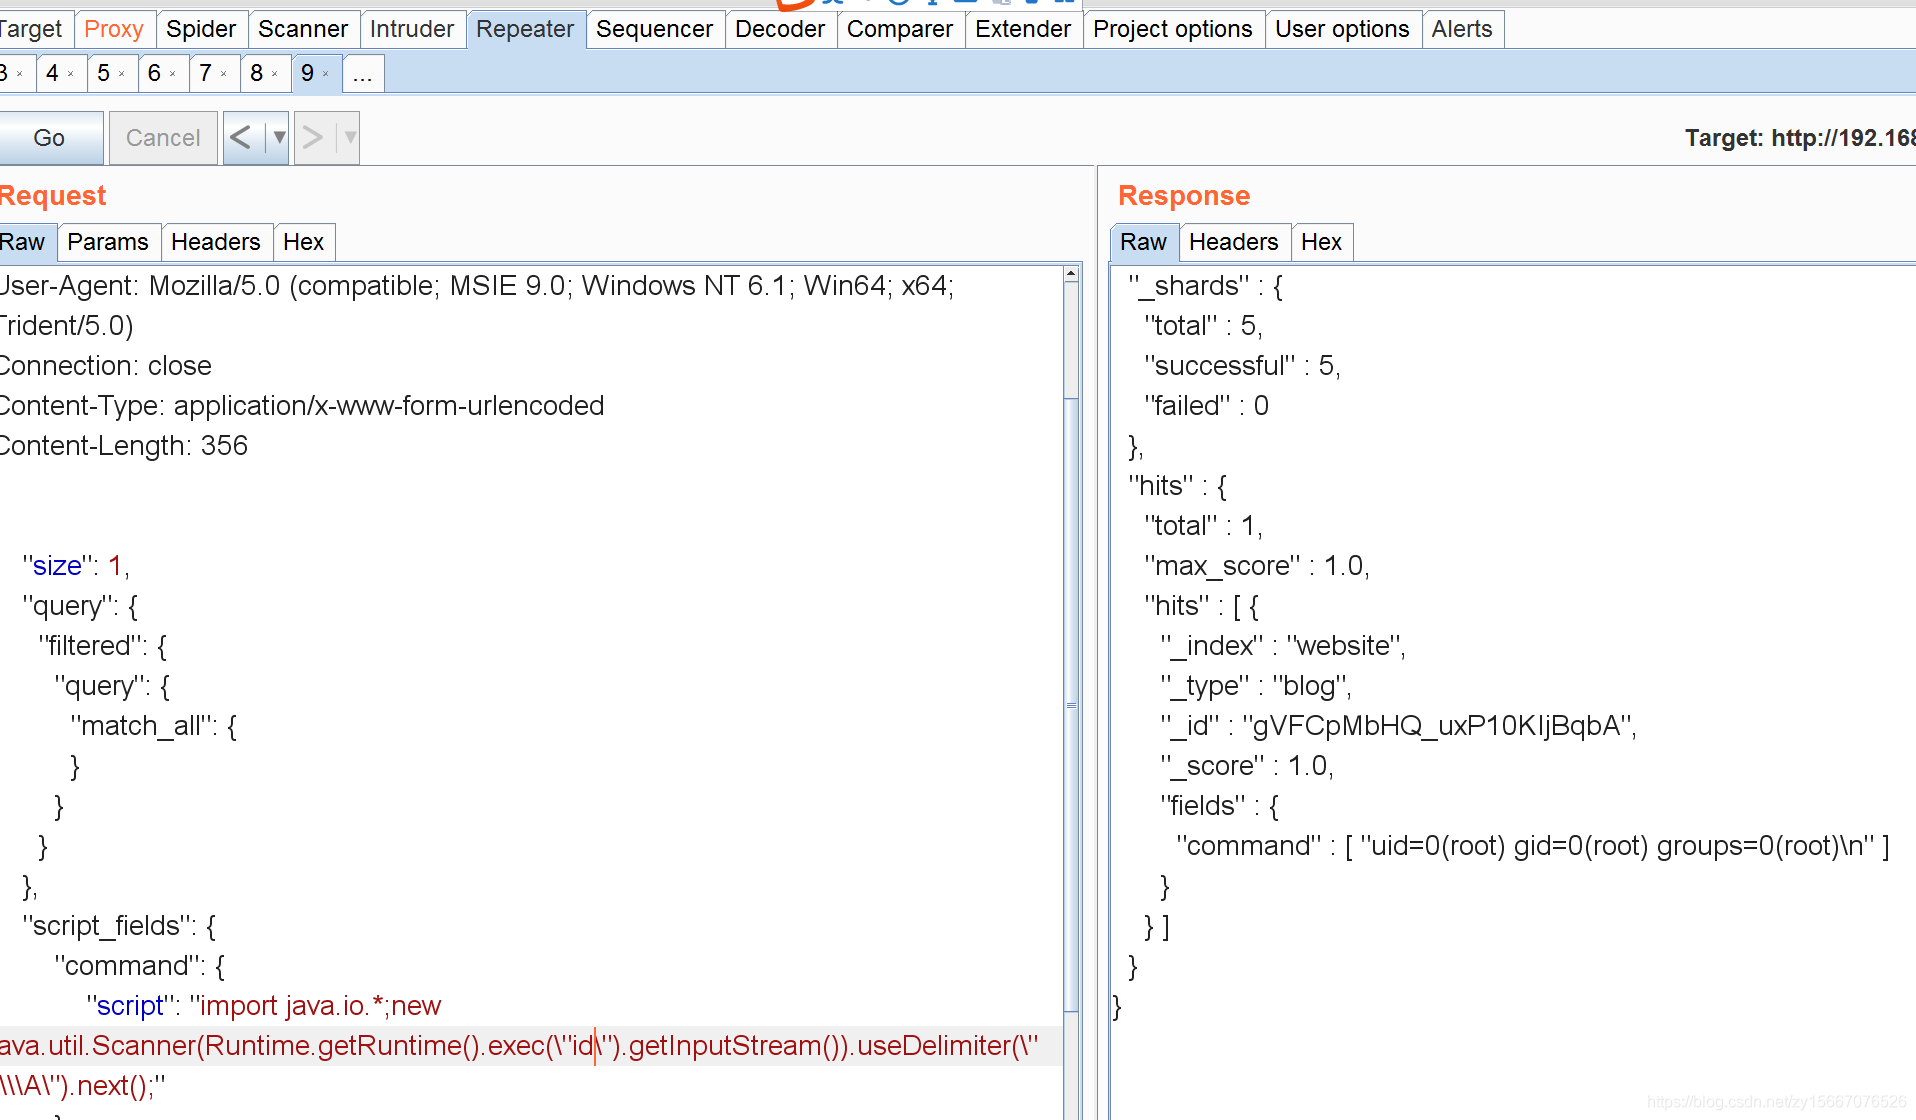Switch to the Intruder tab
1916x1120 pixels.
412,29
